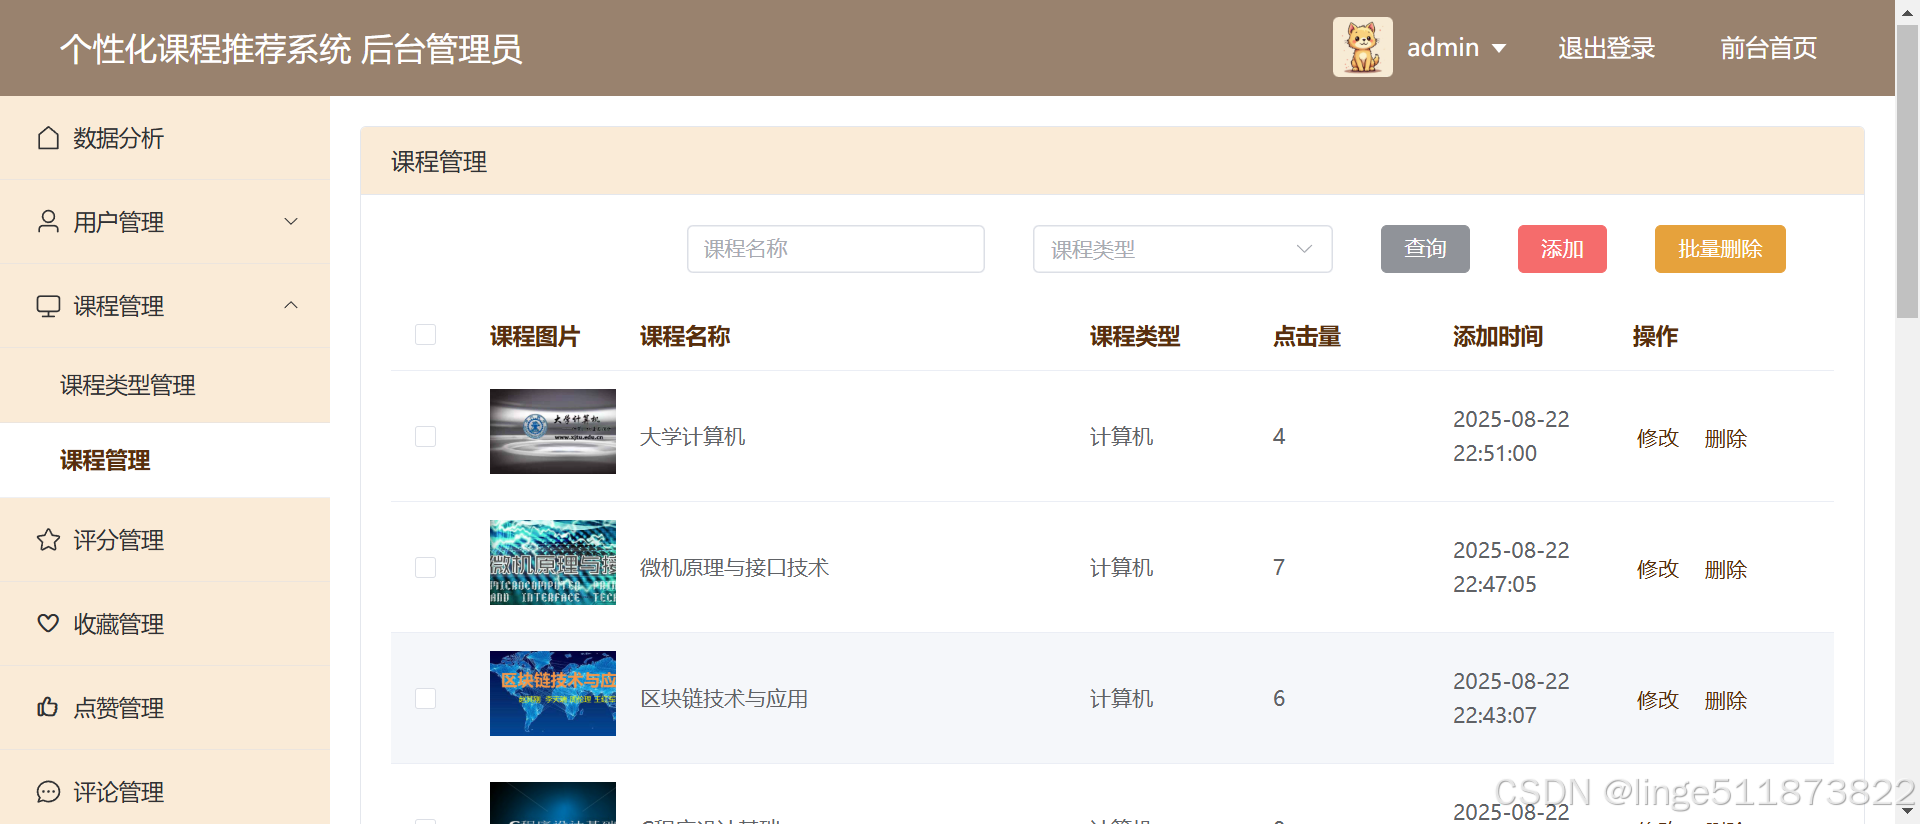1920x824 pixels.
Task: Click the monitor icon beside 课程管理
Action: tap(48, 306)
